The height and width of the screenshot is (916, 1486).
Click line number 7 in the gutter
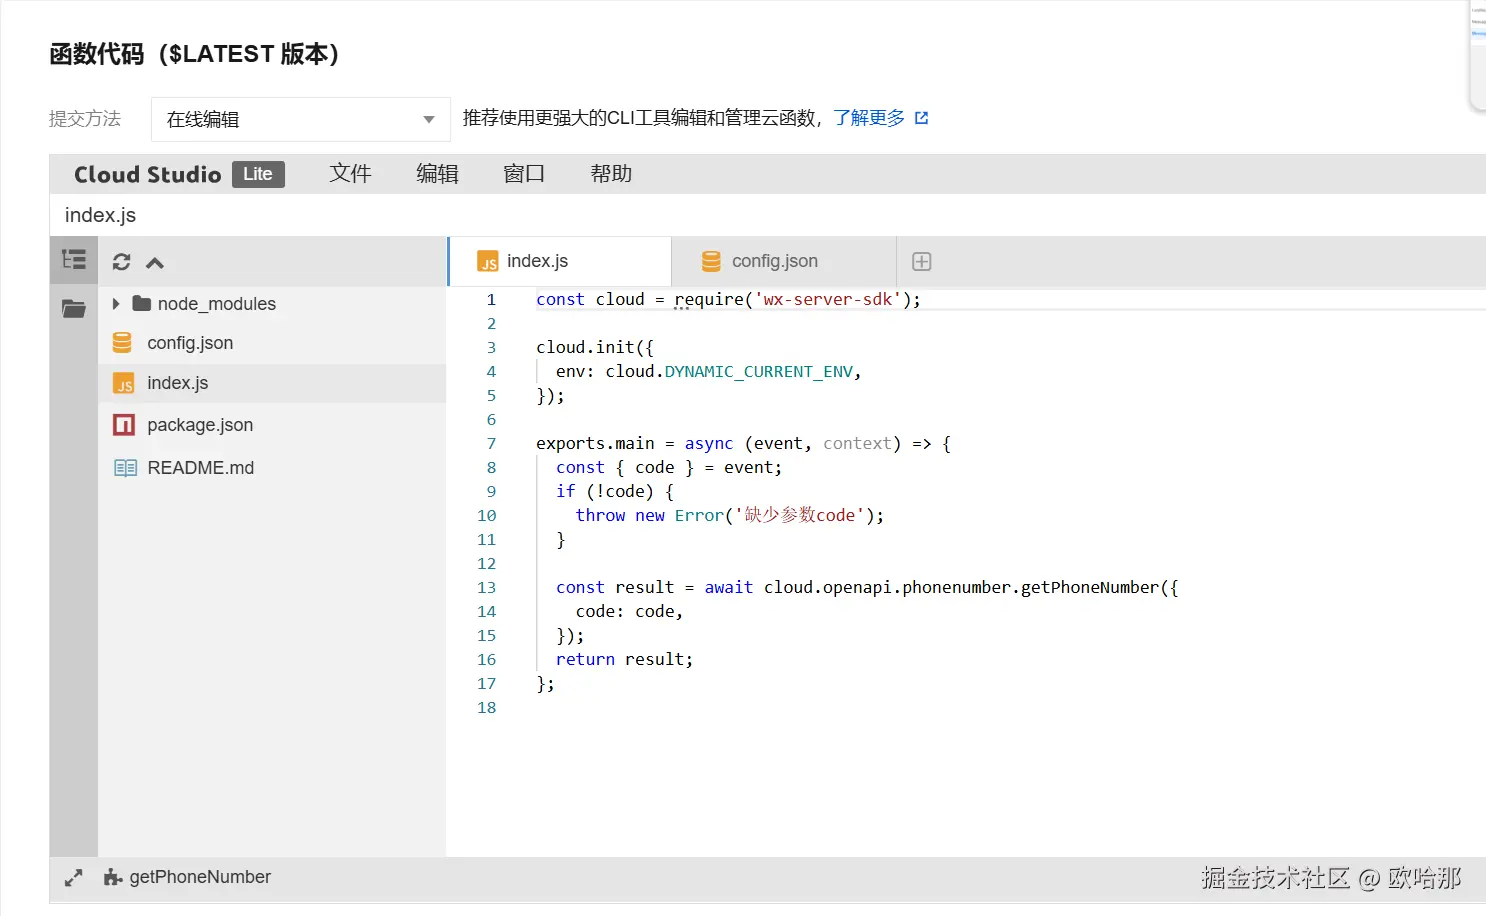click(491, 443)
